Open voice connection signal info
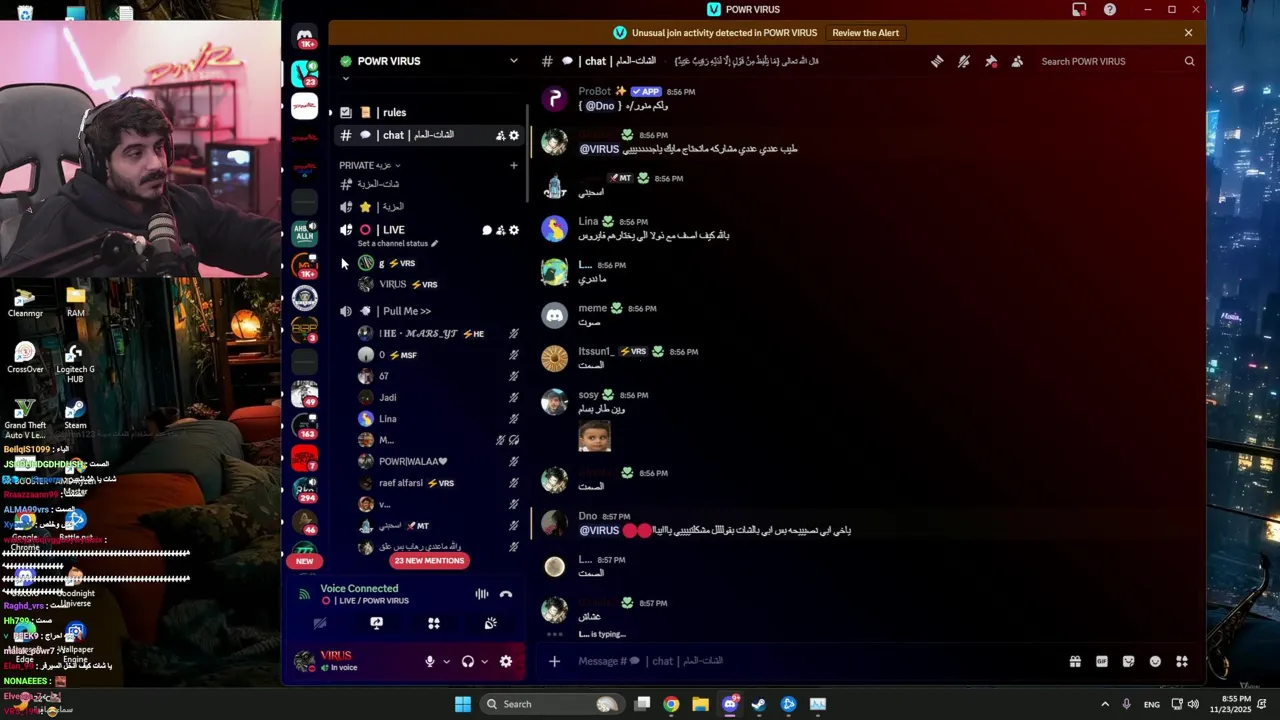The width and height of the screenshot is (1280, 720). pos(304,594)
